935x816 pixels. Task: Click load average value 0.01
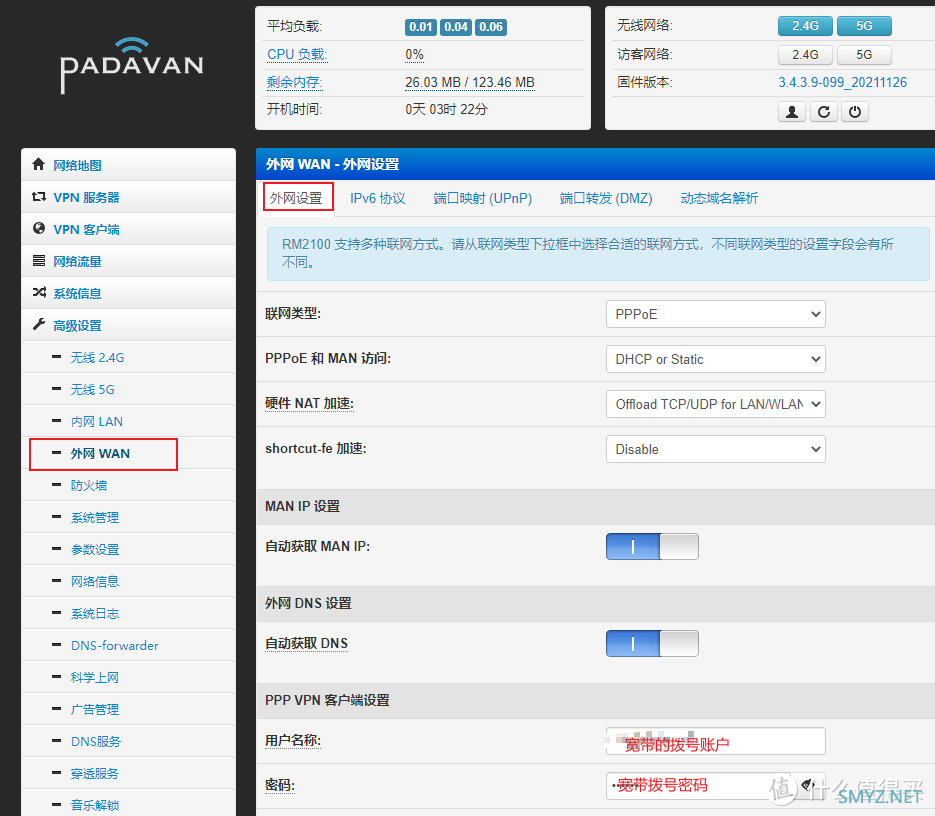[421, 27]
